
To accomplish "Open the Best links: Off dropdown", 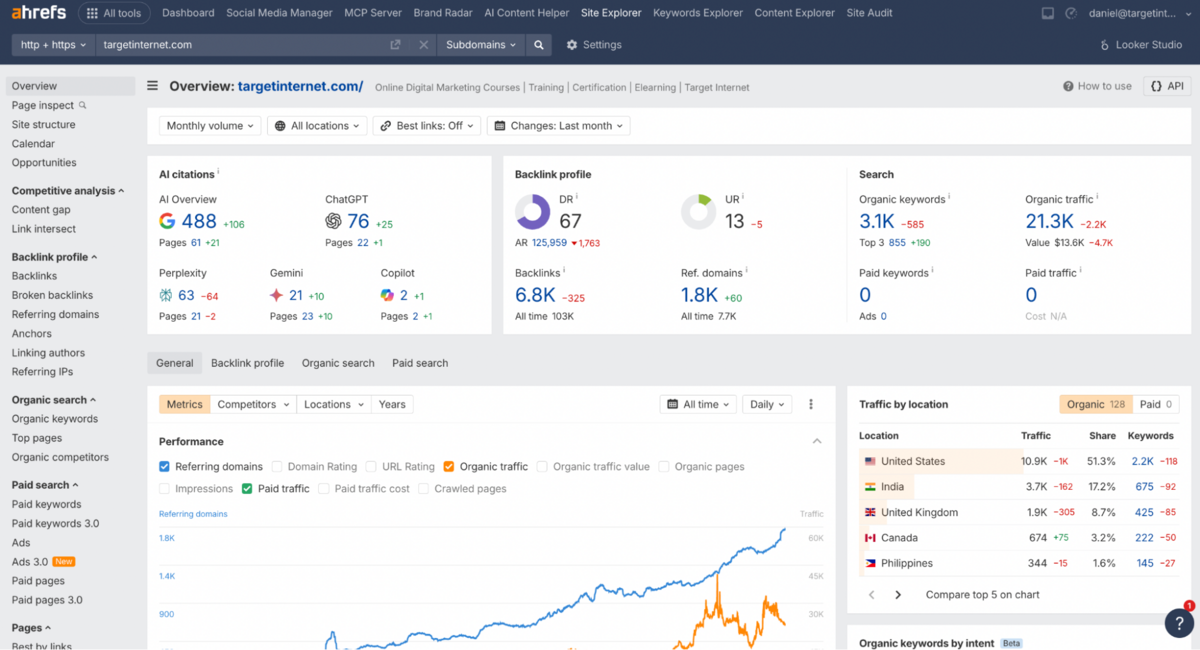I will coord(427,126).
